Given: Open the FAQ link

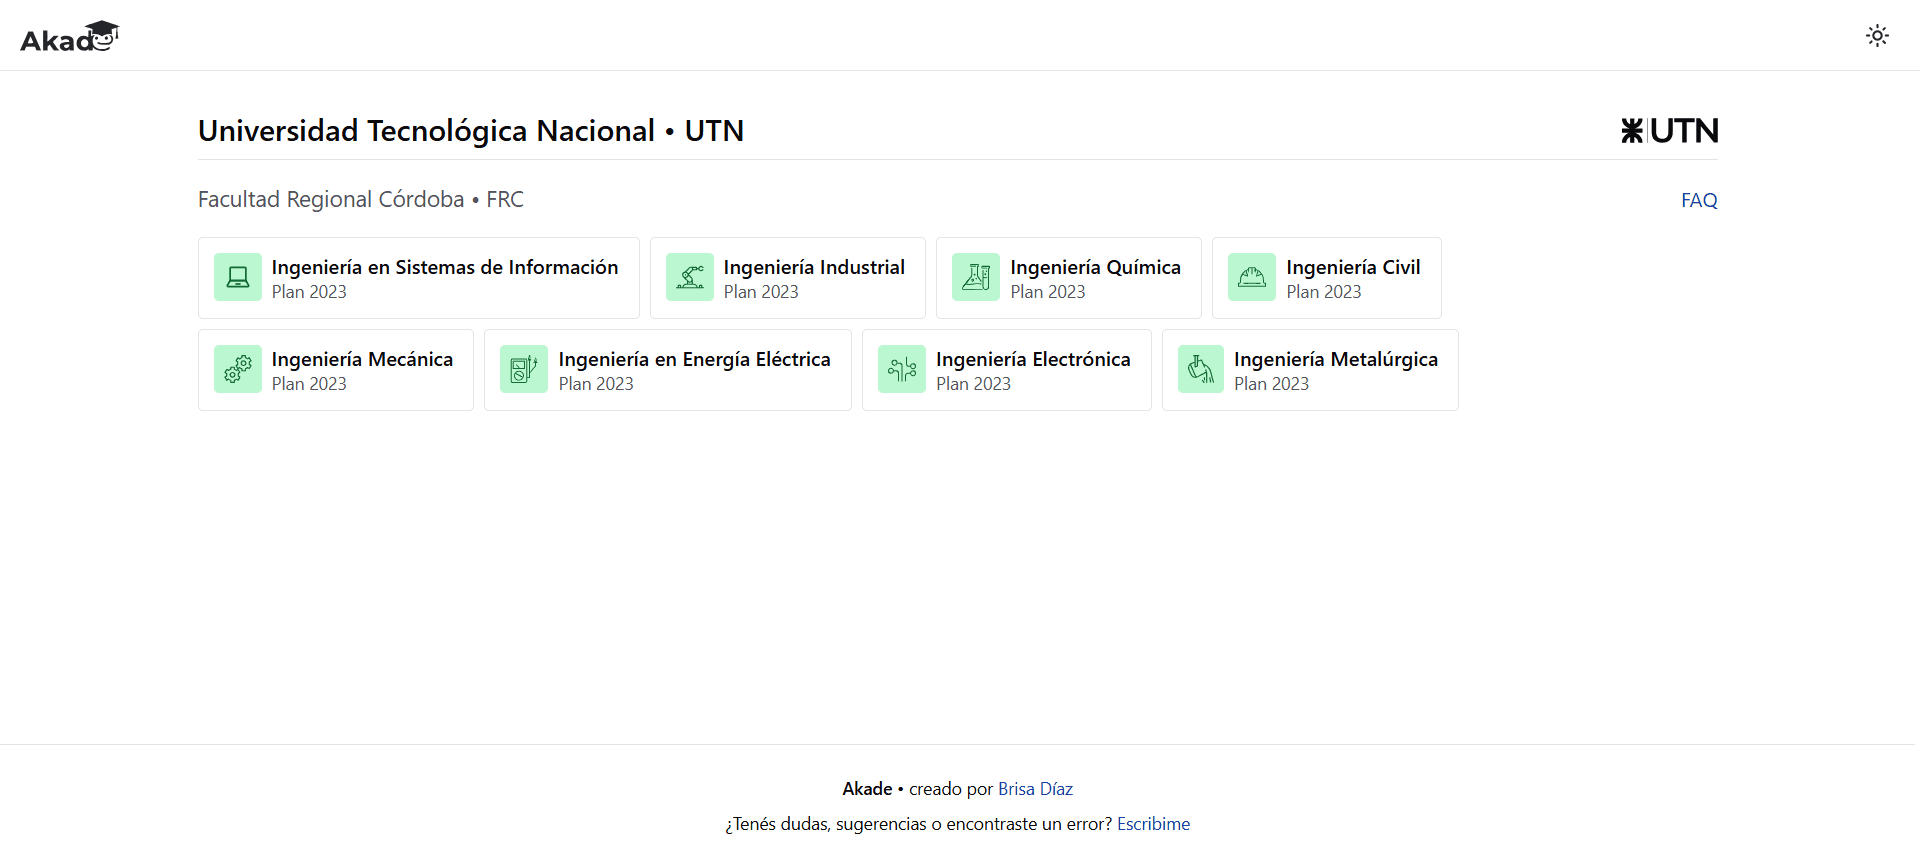Looking at the screenshot, I should coord(1699,200).
